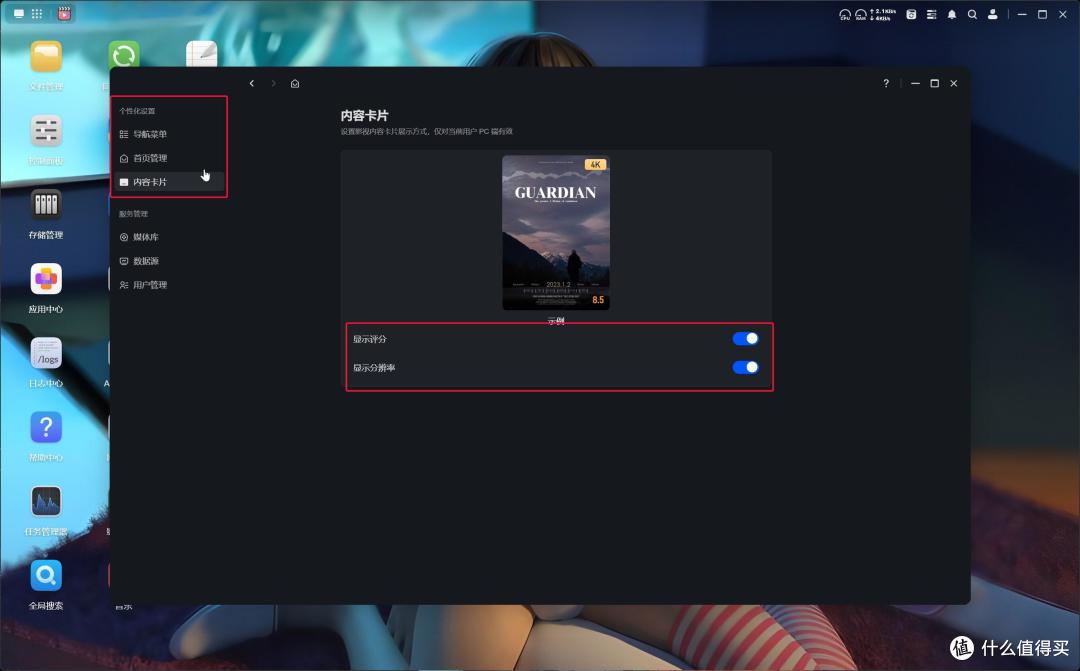This screenshot has height=671, width=1080.
Task: Click the pinned video app in top bar
Action: pos(64,13)
